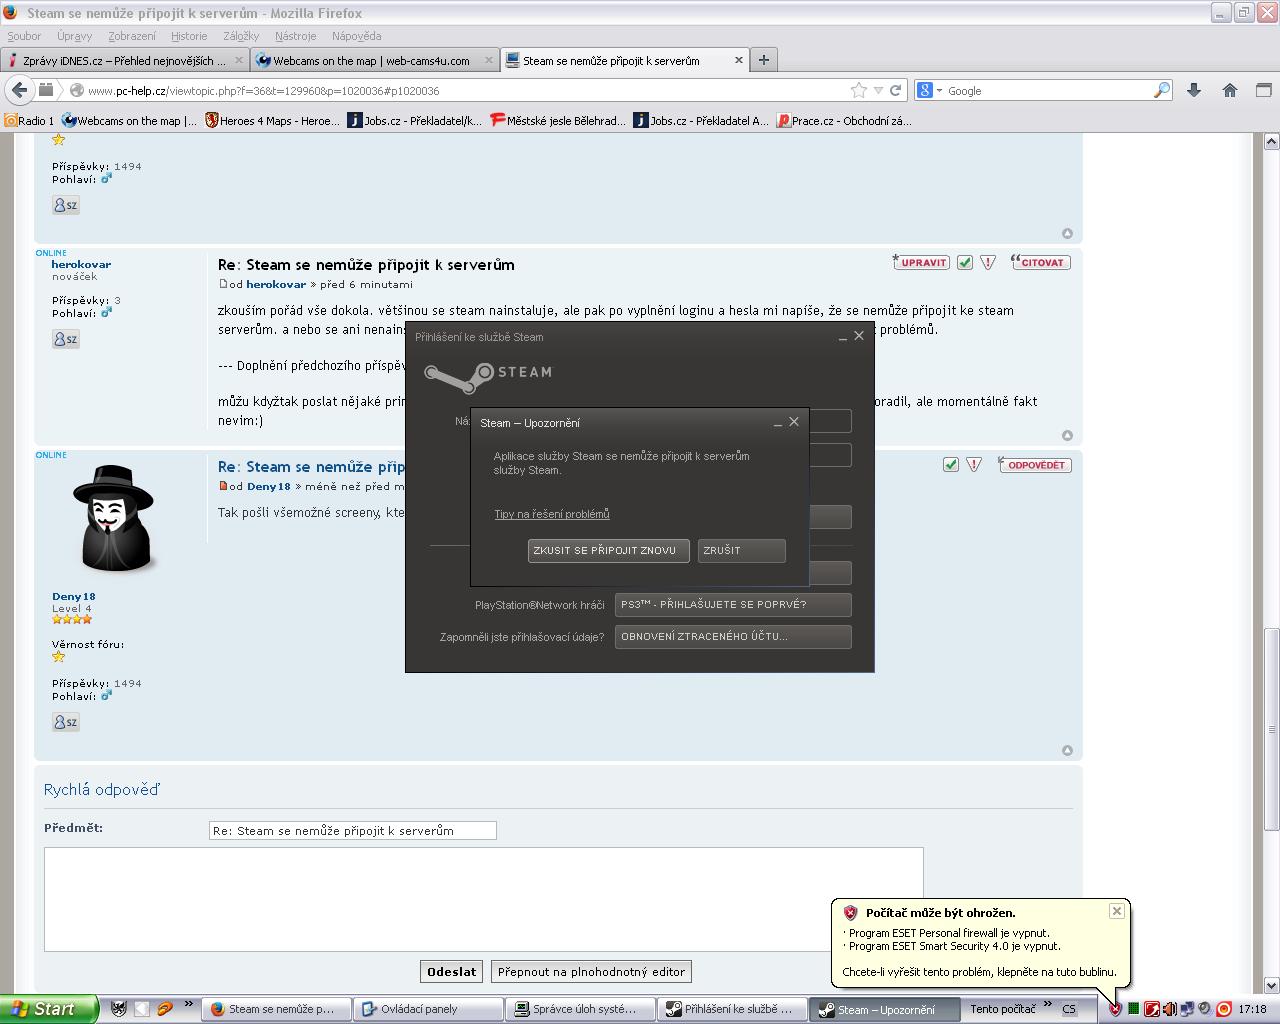The height and width of the screenshot is (1024, 1280).
Task: Click Deny18's avatar image
Action: (116, 520)
